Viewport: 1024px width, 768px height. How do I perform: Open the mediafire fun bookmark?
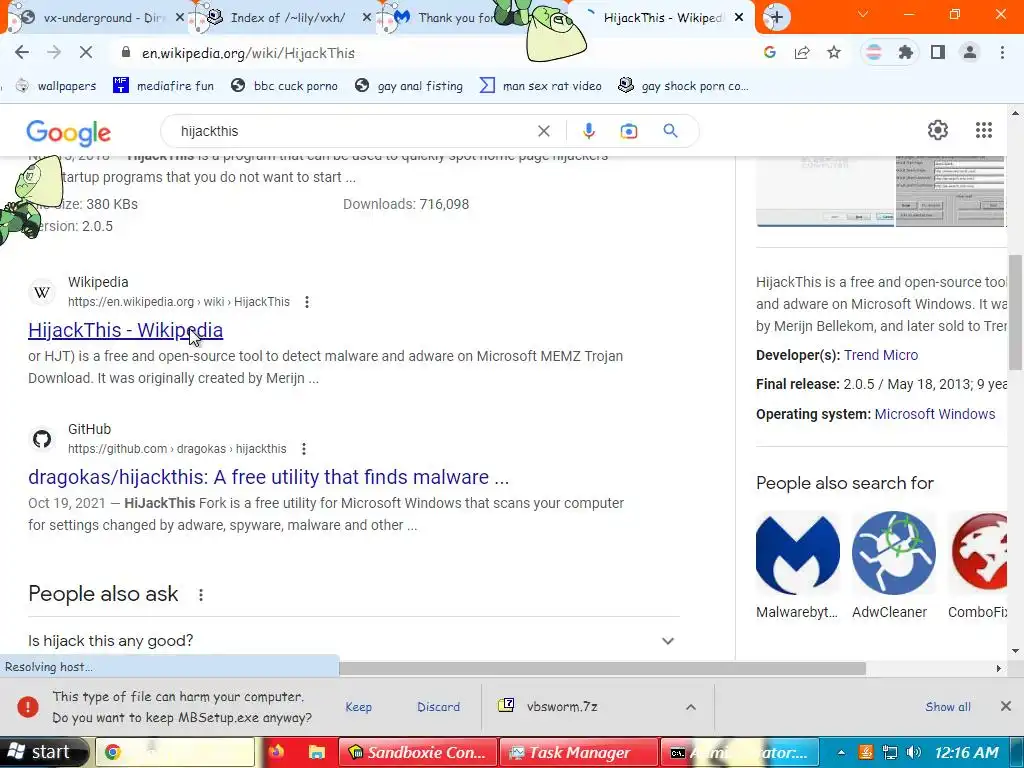163,86
